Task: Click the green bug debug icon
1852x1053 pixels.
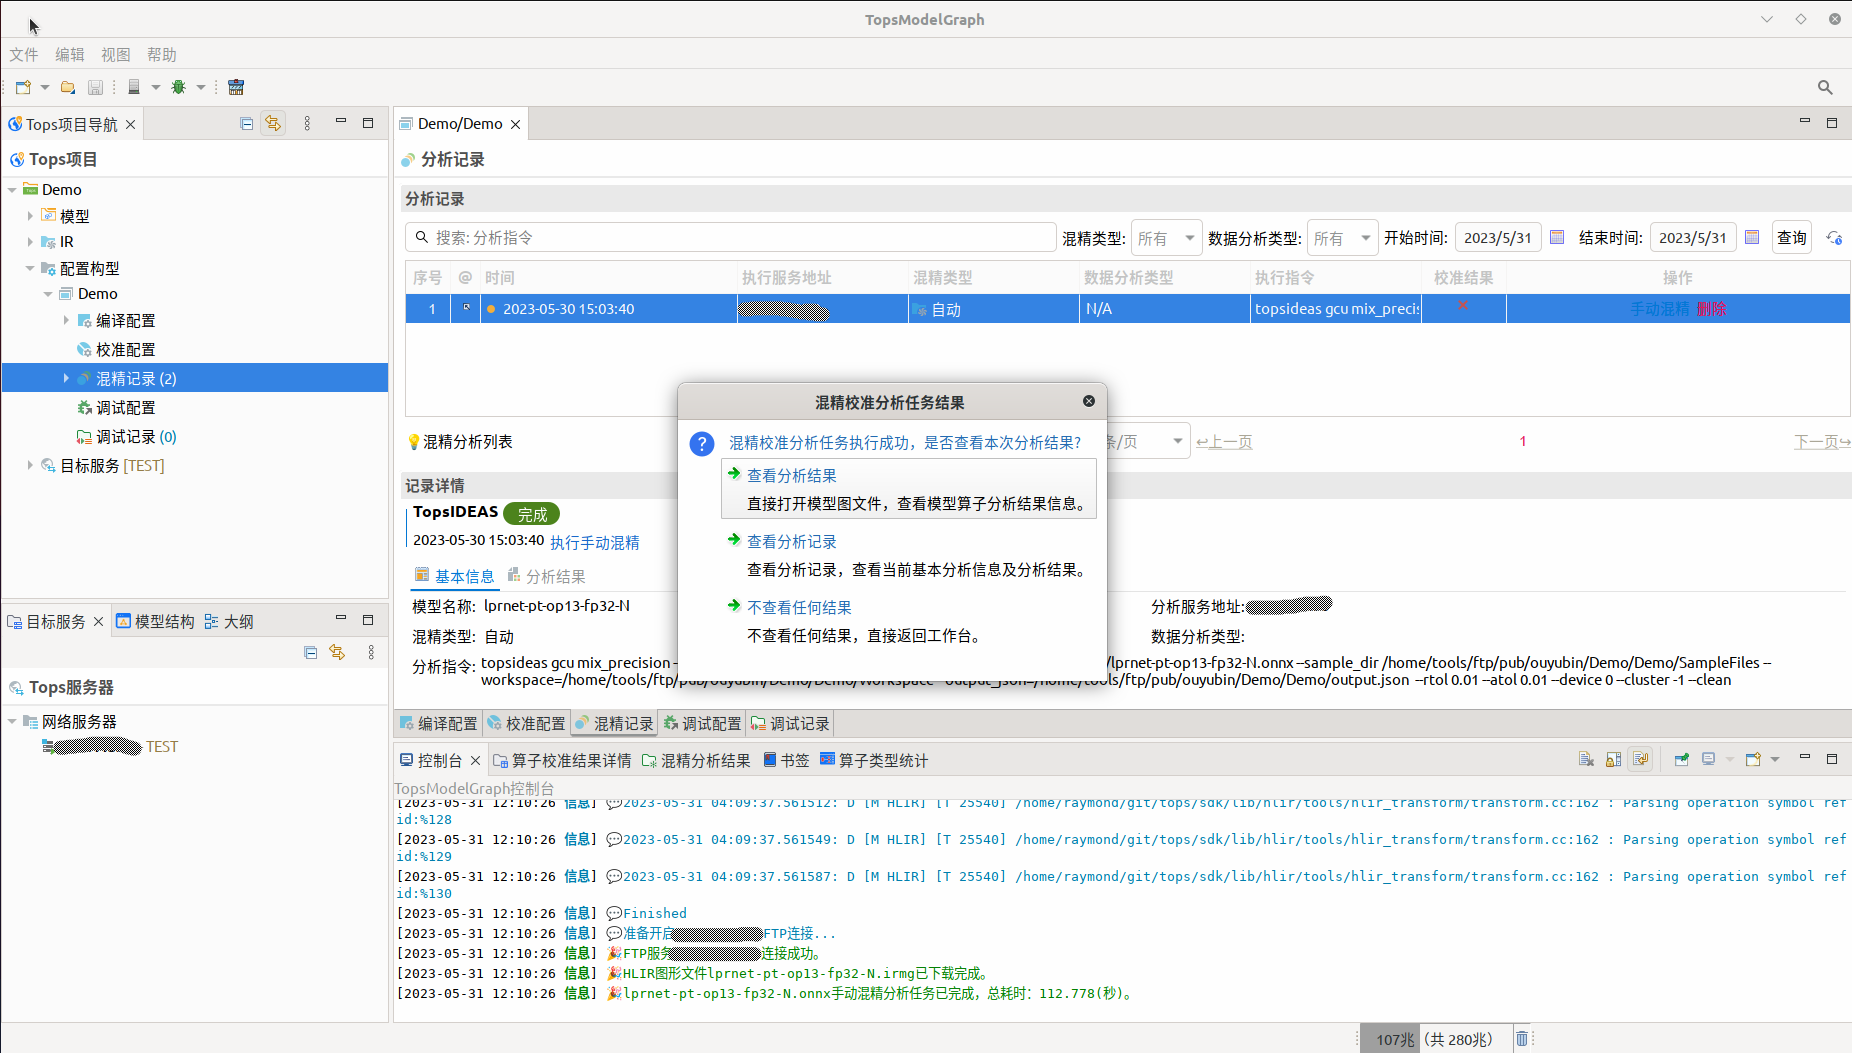Action: click(179, 87)
